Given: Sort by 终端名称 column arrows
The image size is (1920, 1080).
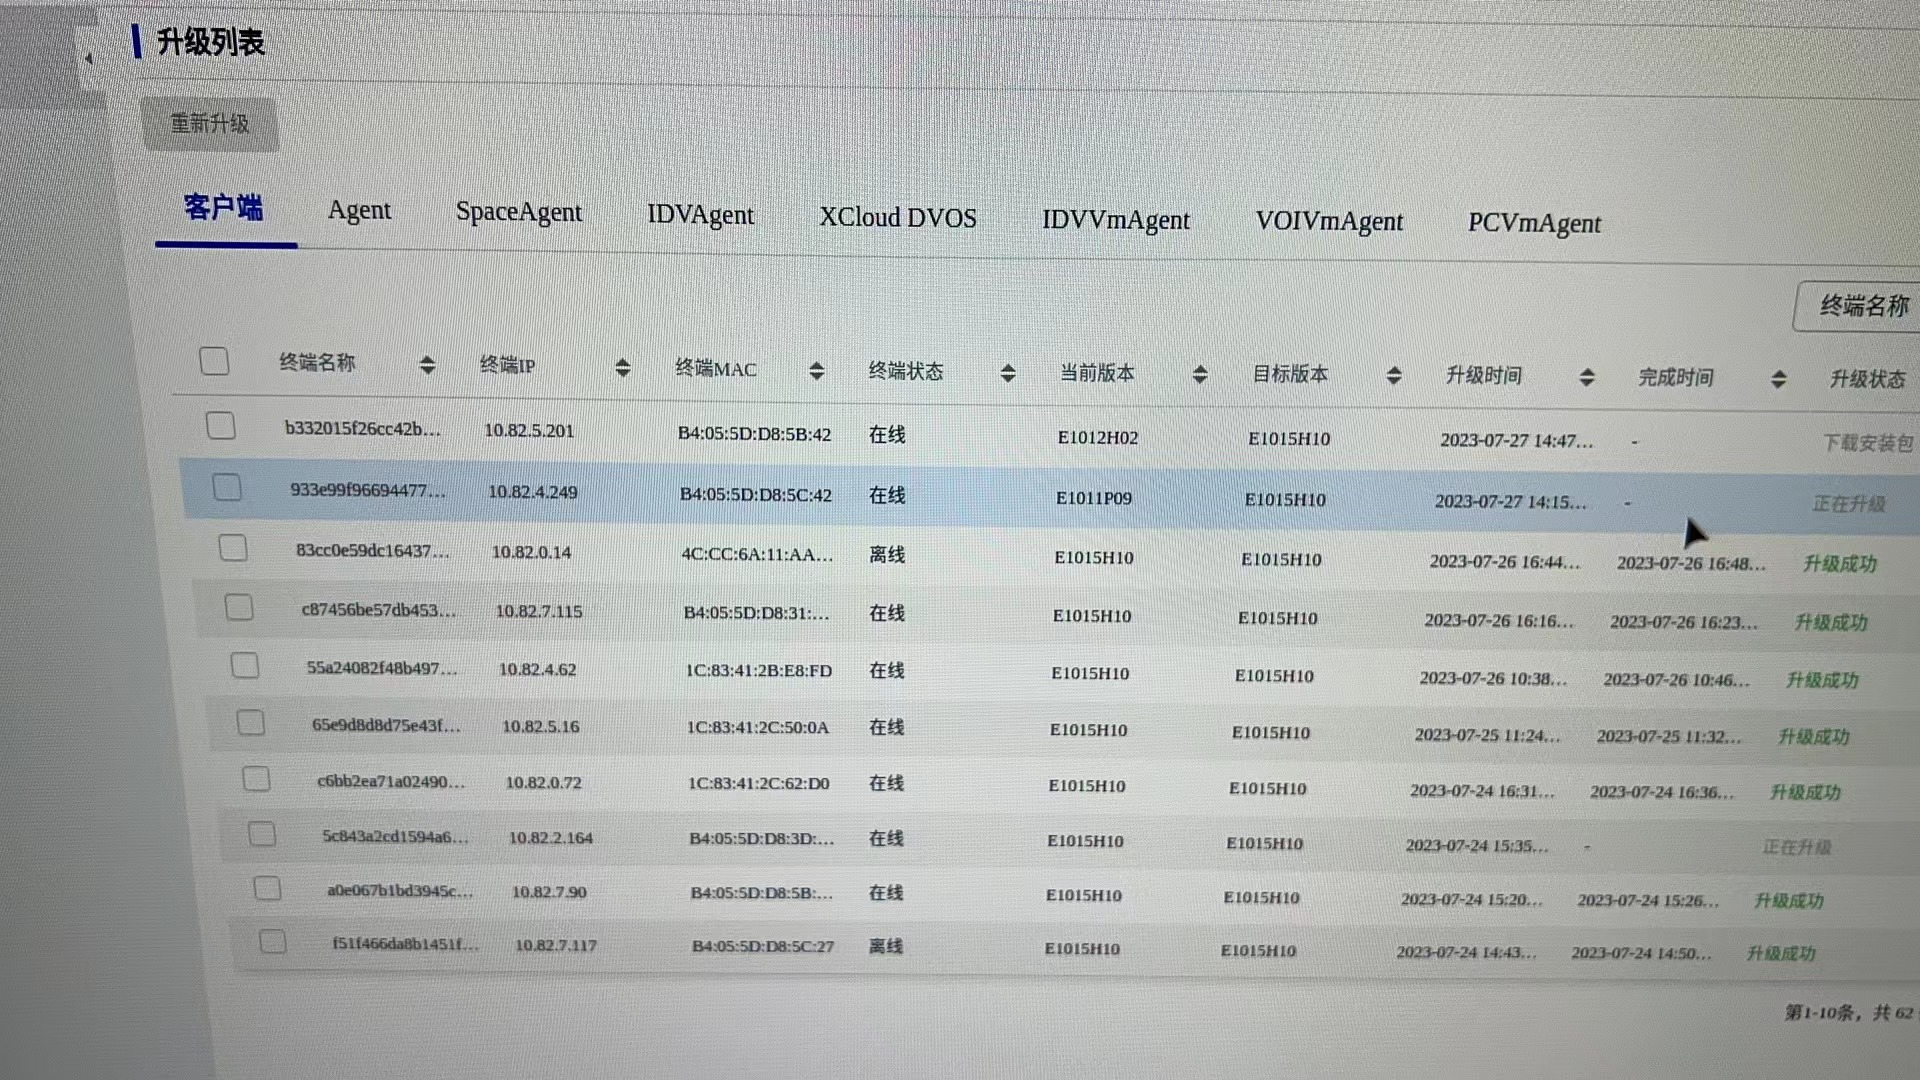Looking at the screenshot, I should (x=427, y=365).
